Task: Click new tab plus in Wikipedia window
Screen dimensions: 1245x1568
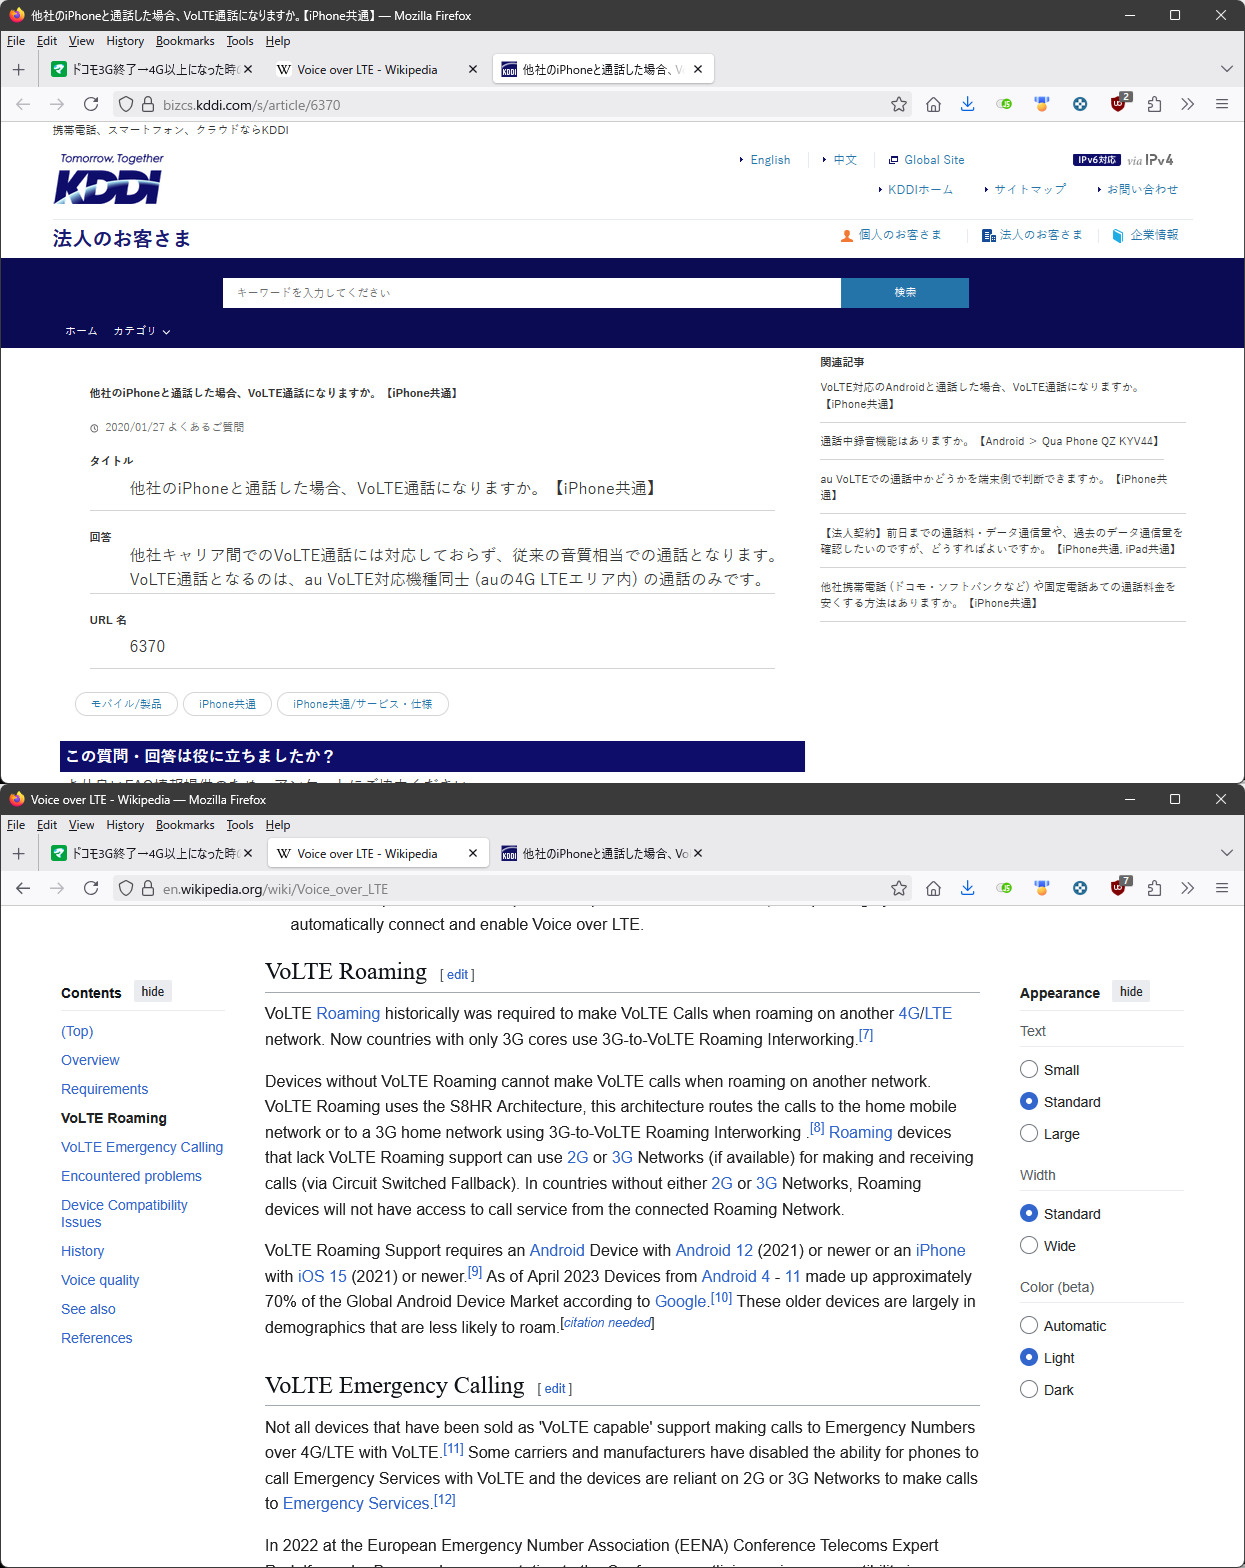Action: tap(18, 853)
